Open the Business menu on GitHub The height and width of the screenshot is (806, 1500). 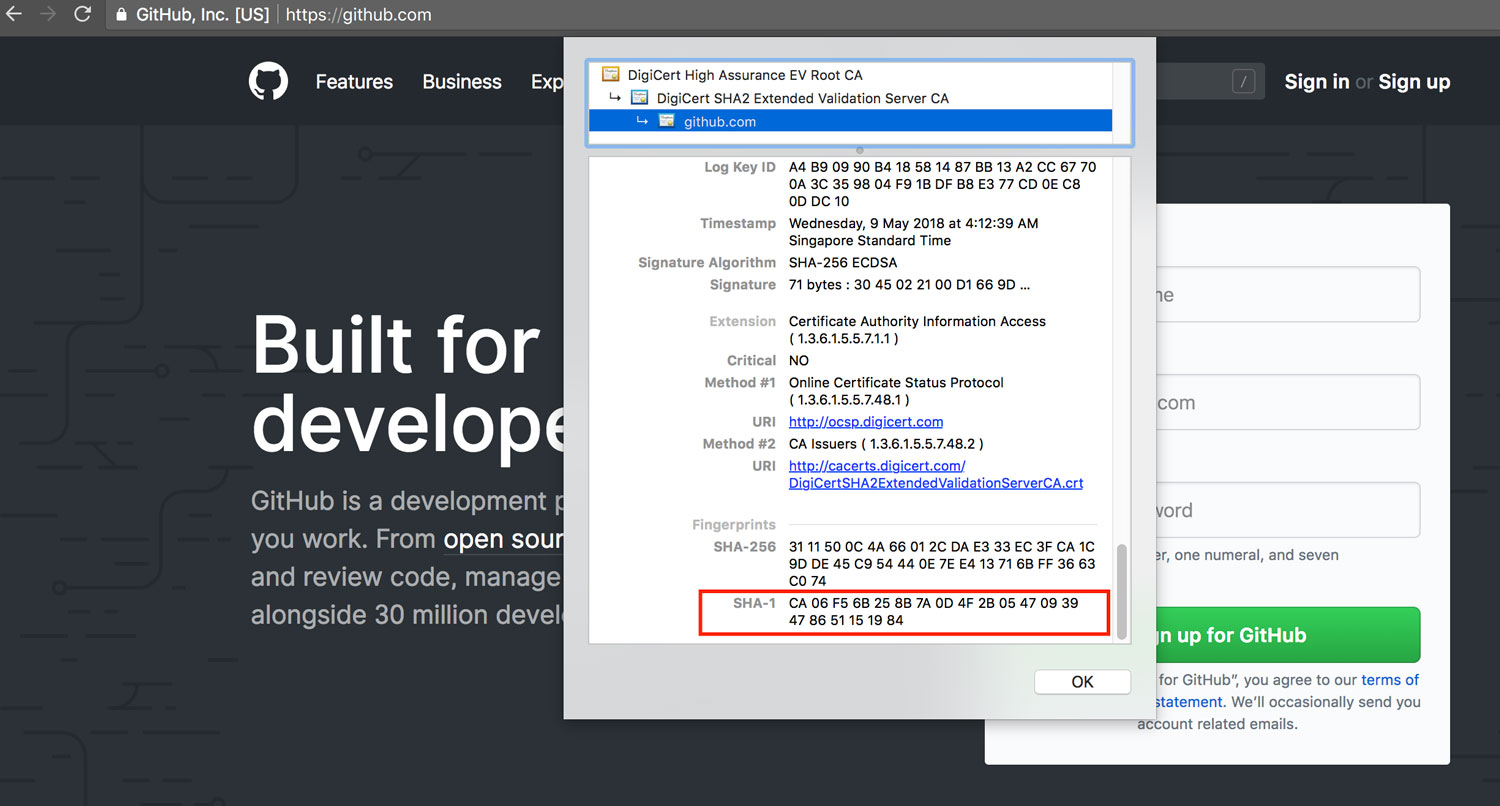point(462,82)
